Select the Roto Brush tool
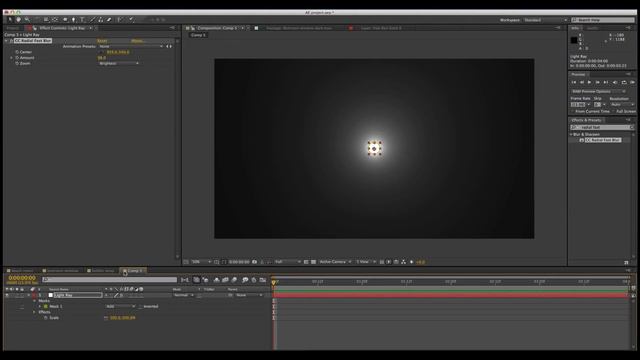This screenshot has width=640, height=360. tap(120, 20)
